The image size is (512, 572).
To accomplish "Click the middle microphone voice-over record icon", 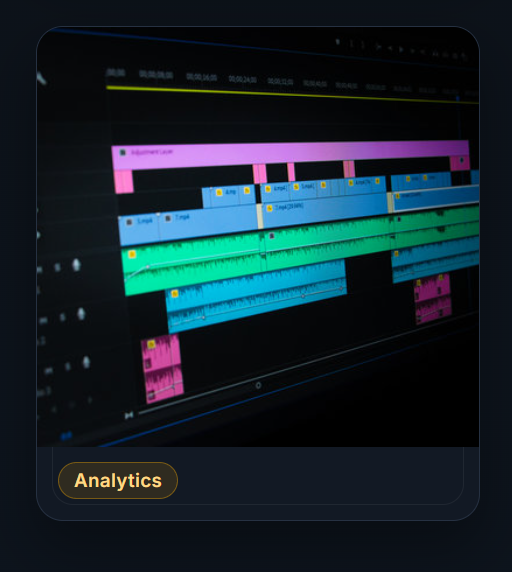I will pos(81,314).
